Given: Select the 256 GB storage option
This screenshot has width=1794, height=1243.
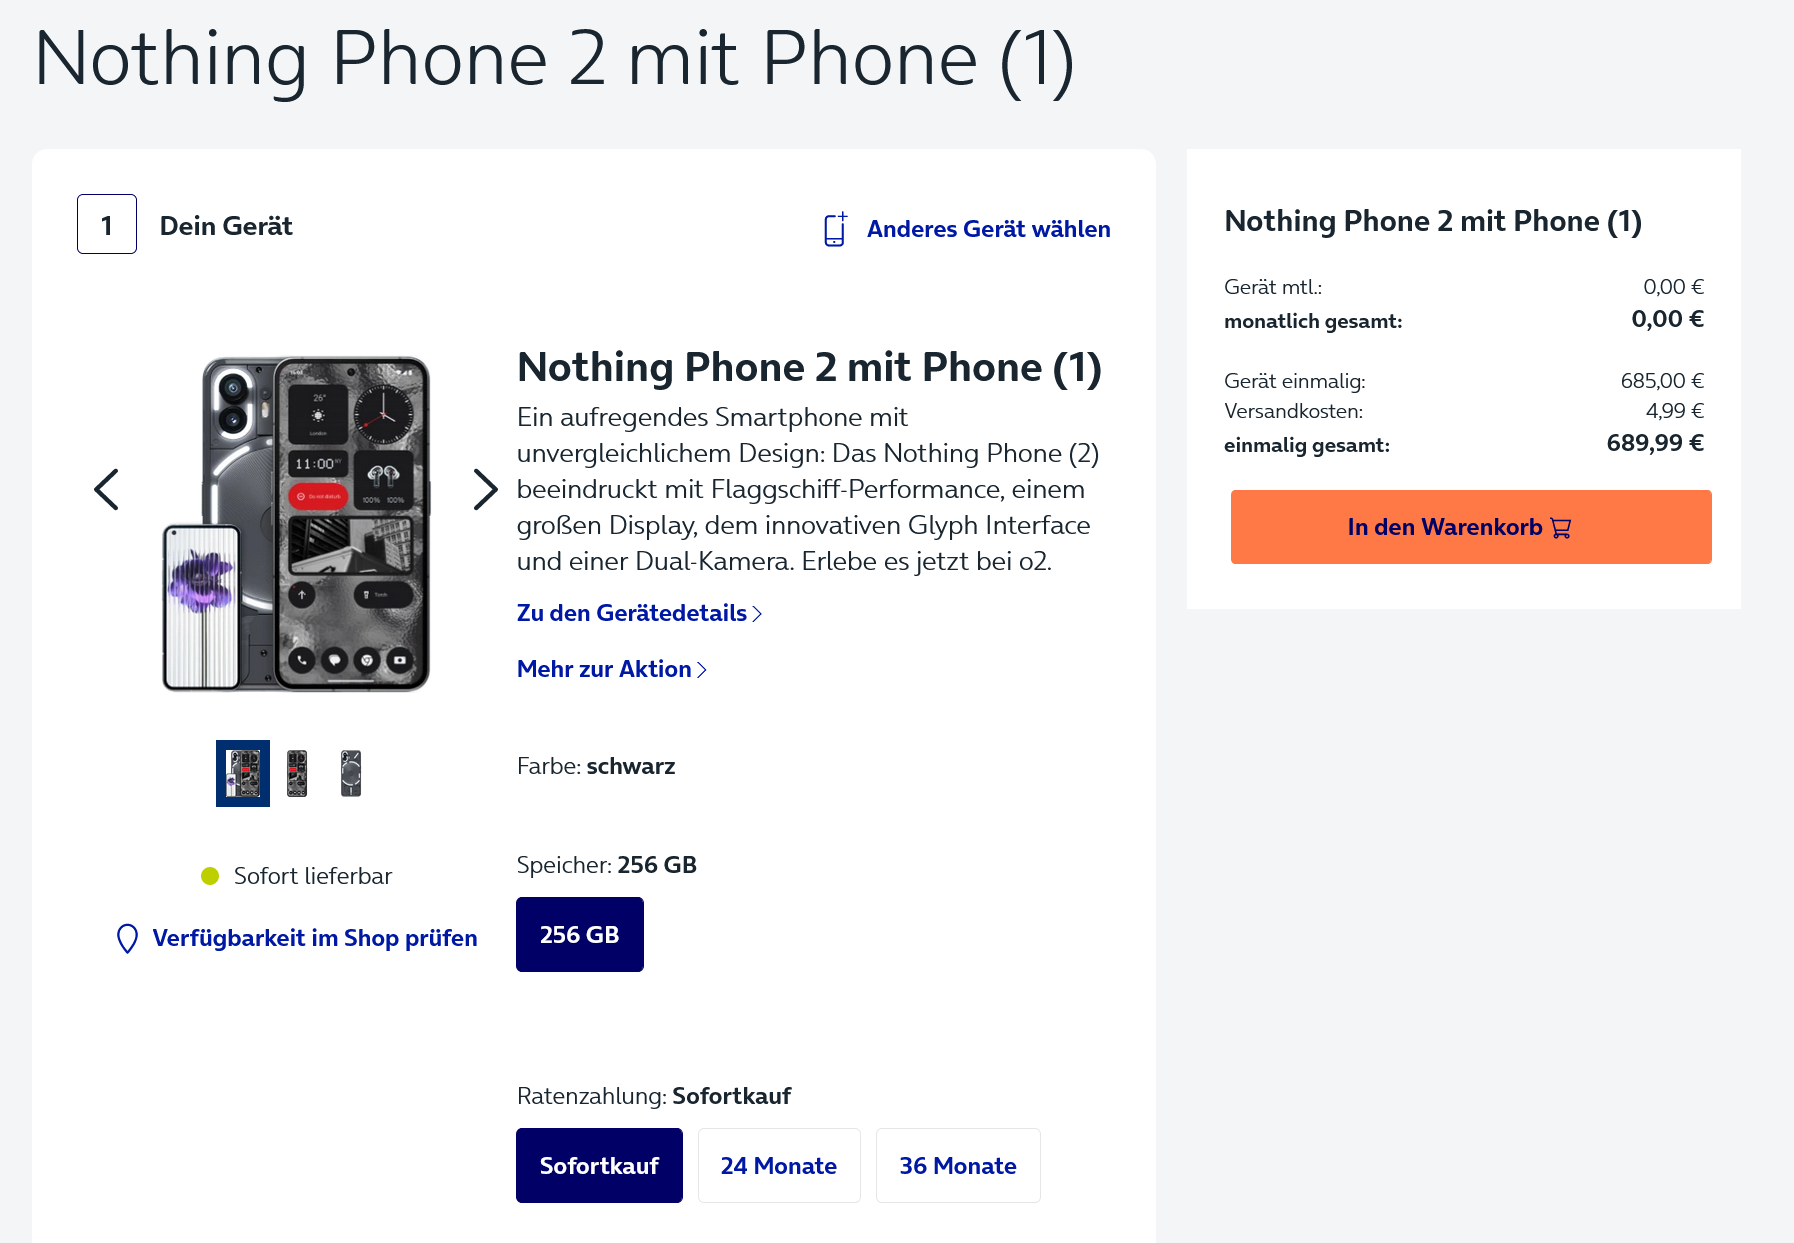Looking at the screenshot, I should click(579, 934).
